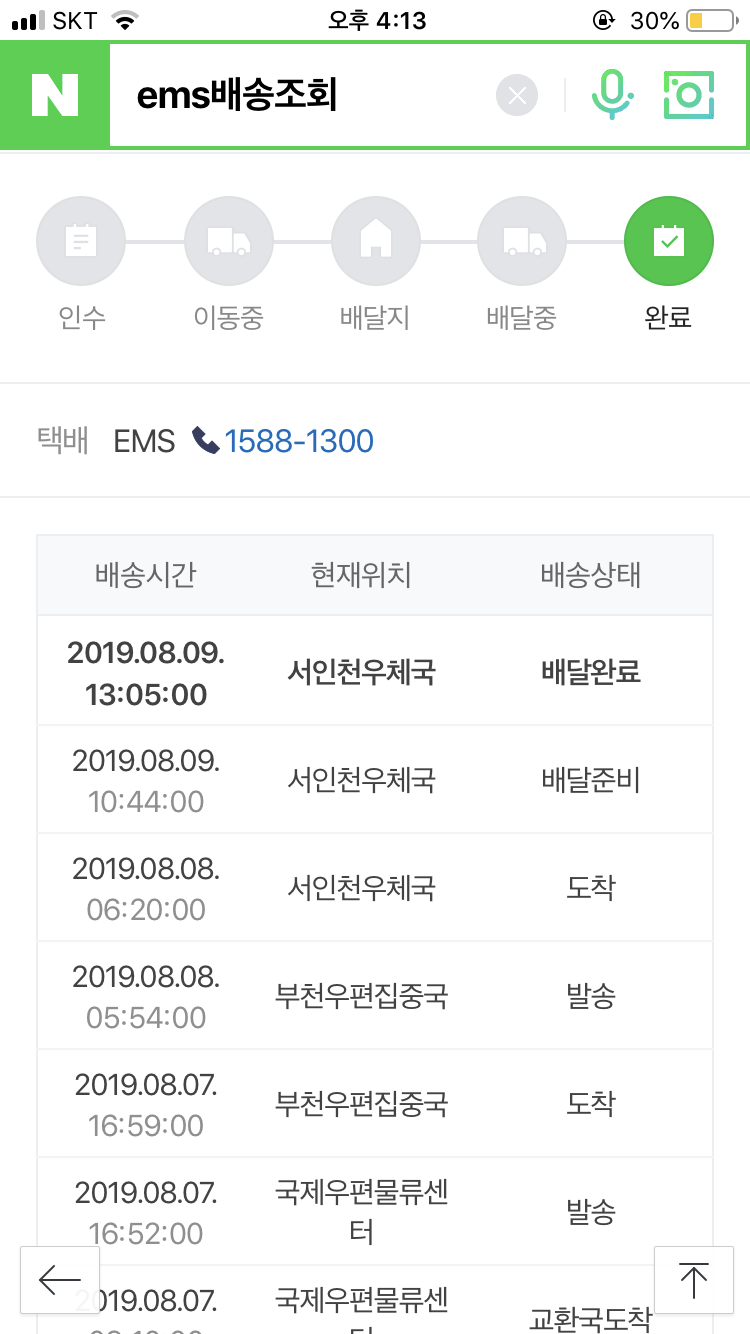Click the 현재위치 column header
The image size is (750, 1334).
point(361,575)
